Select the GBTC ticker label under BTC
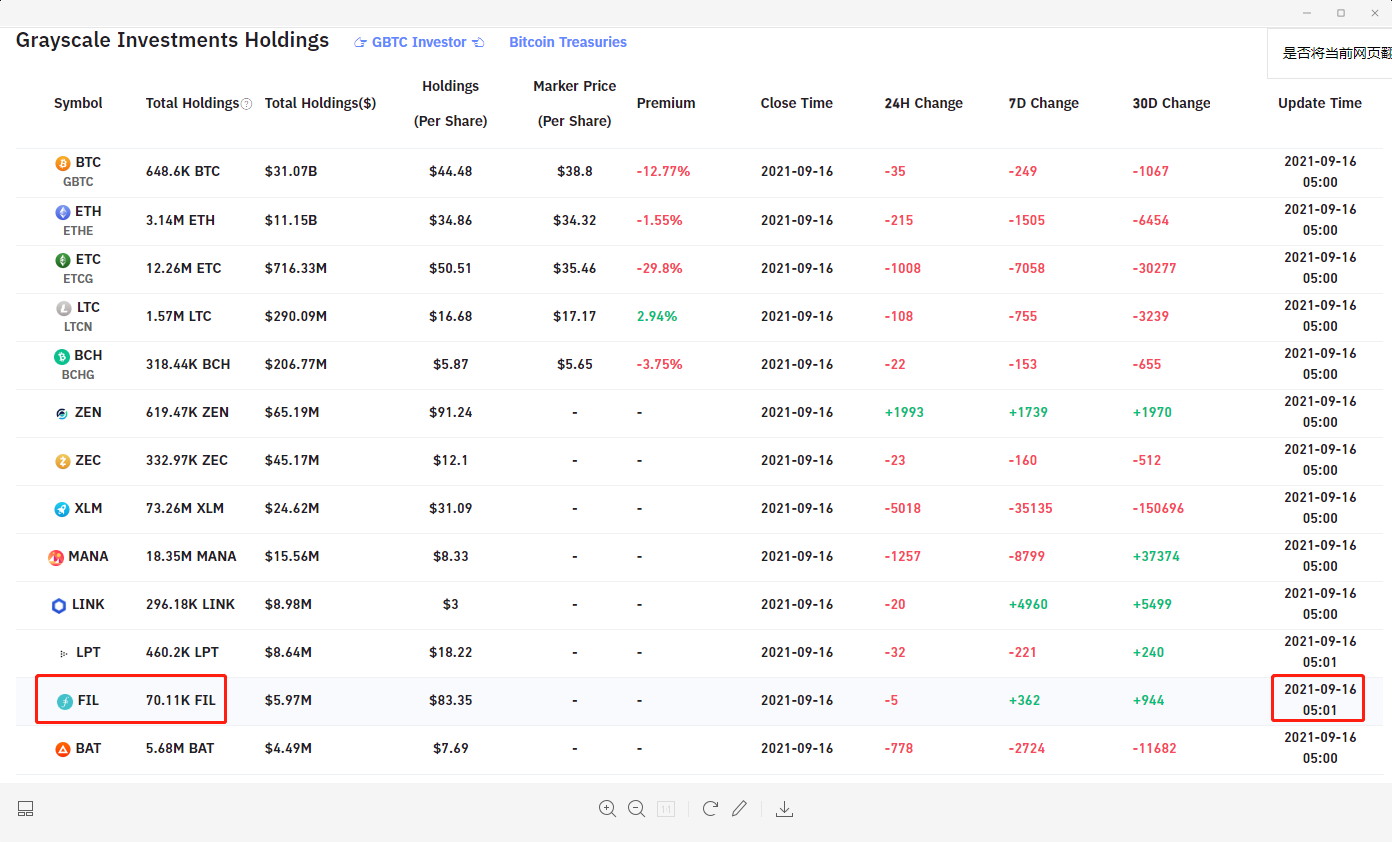Screen dimensions: 1392x842 click(78, 182)
